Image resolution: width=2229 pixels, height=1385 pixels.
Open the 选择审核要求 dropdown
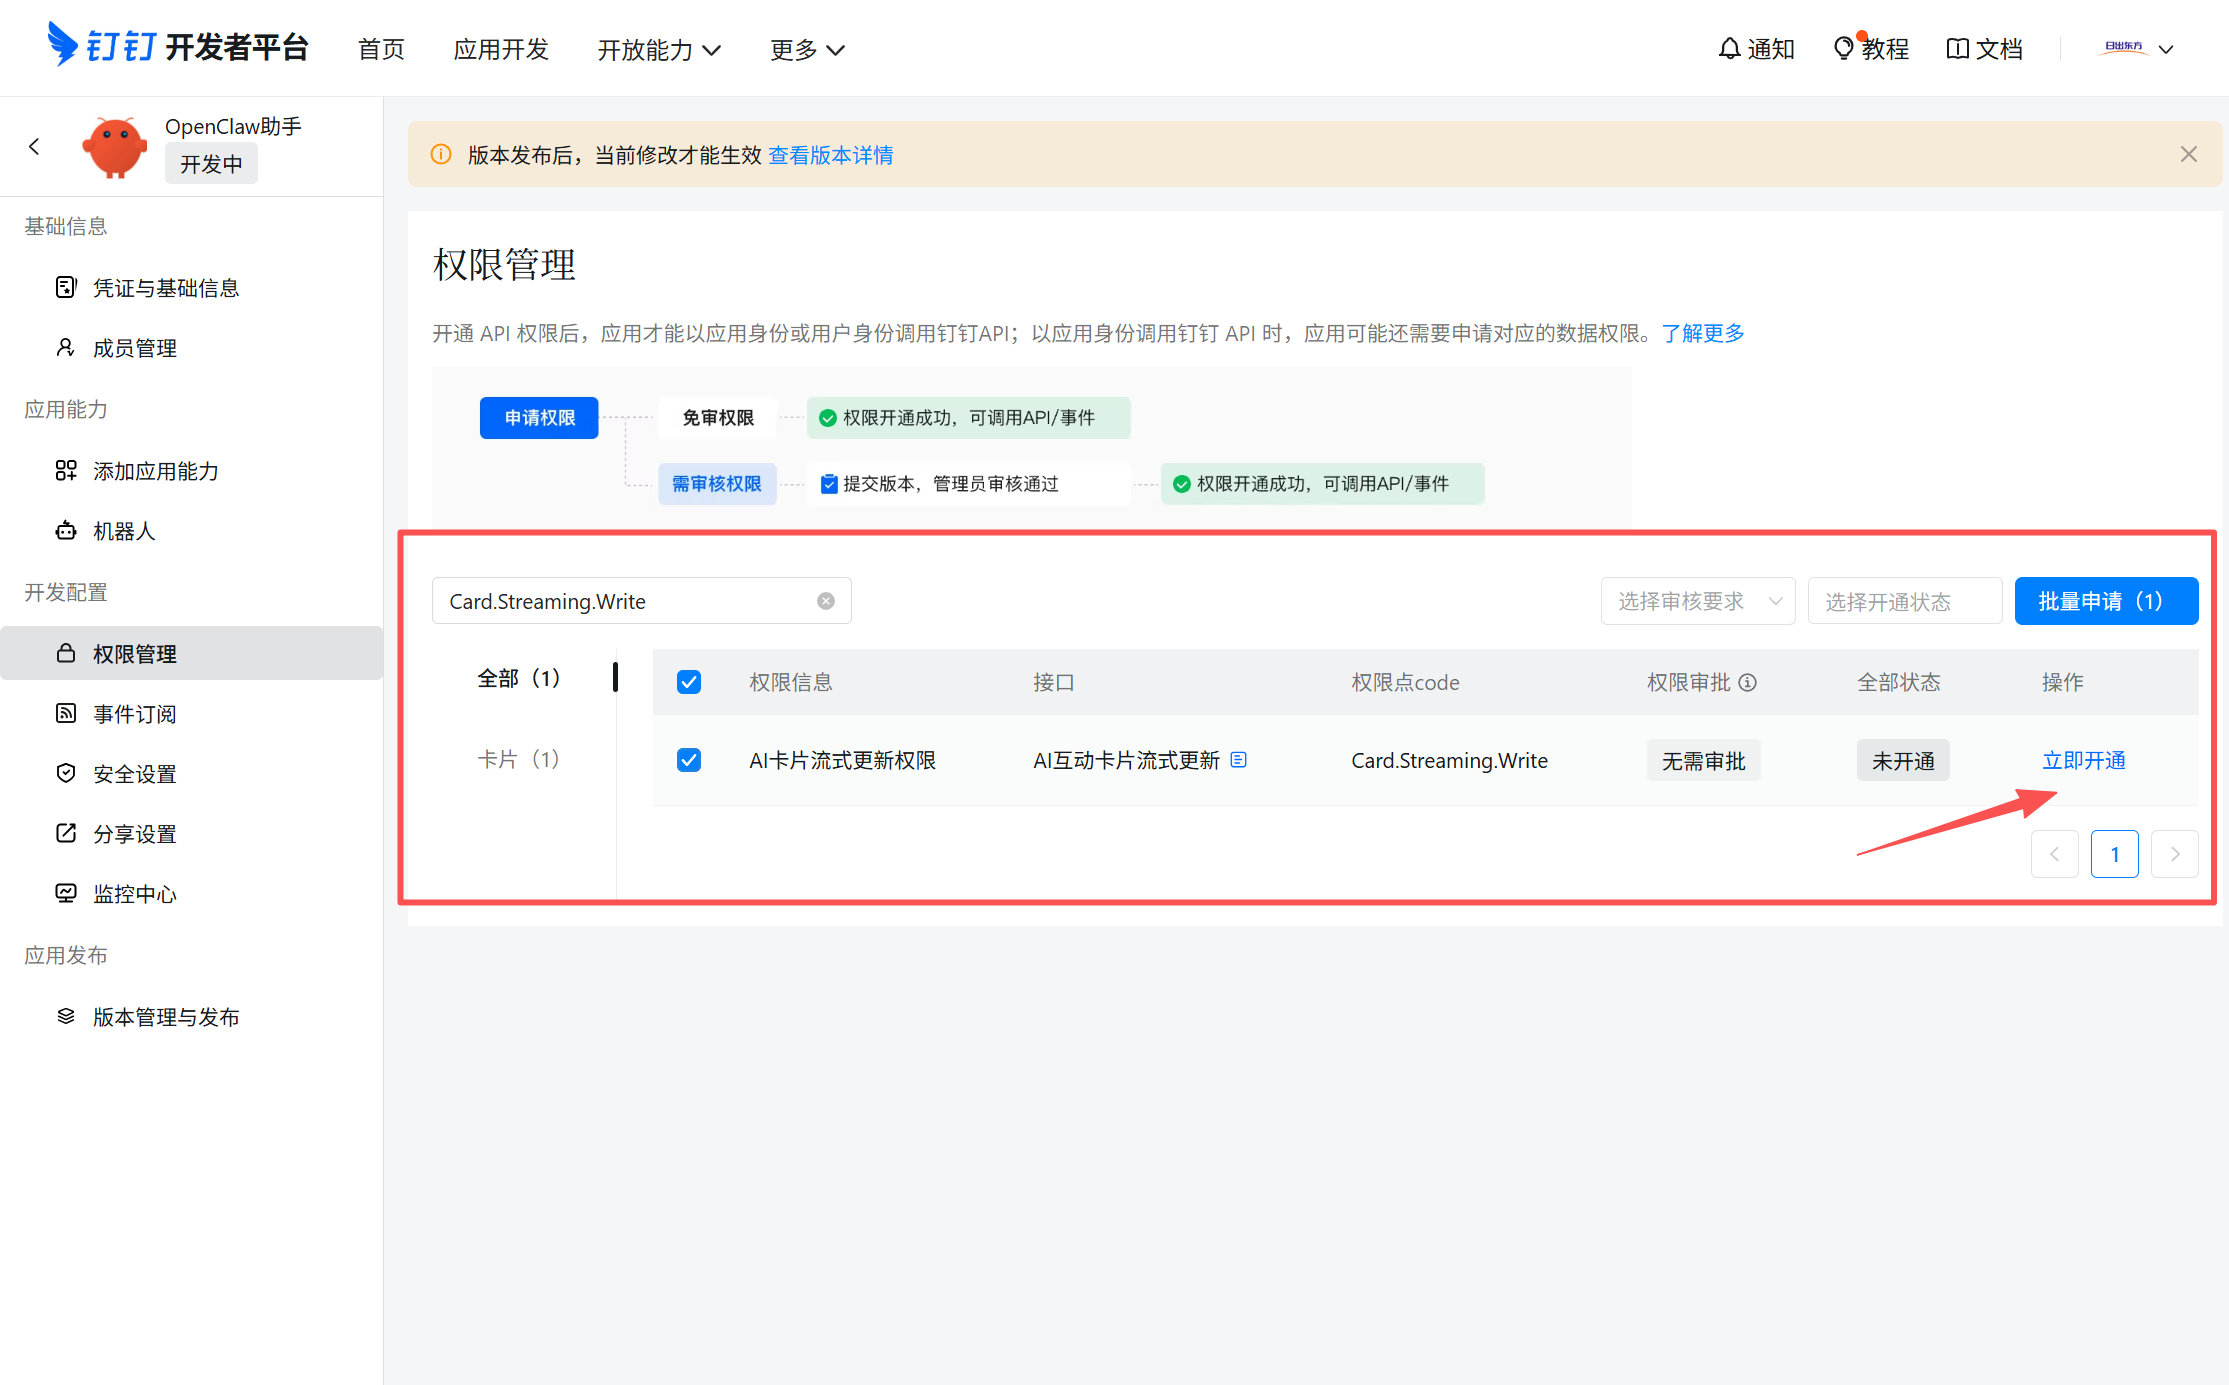tap(1697, 600)
